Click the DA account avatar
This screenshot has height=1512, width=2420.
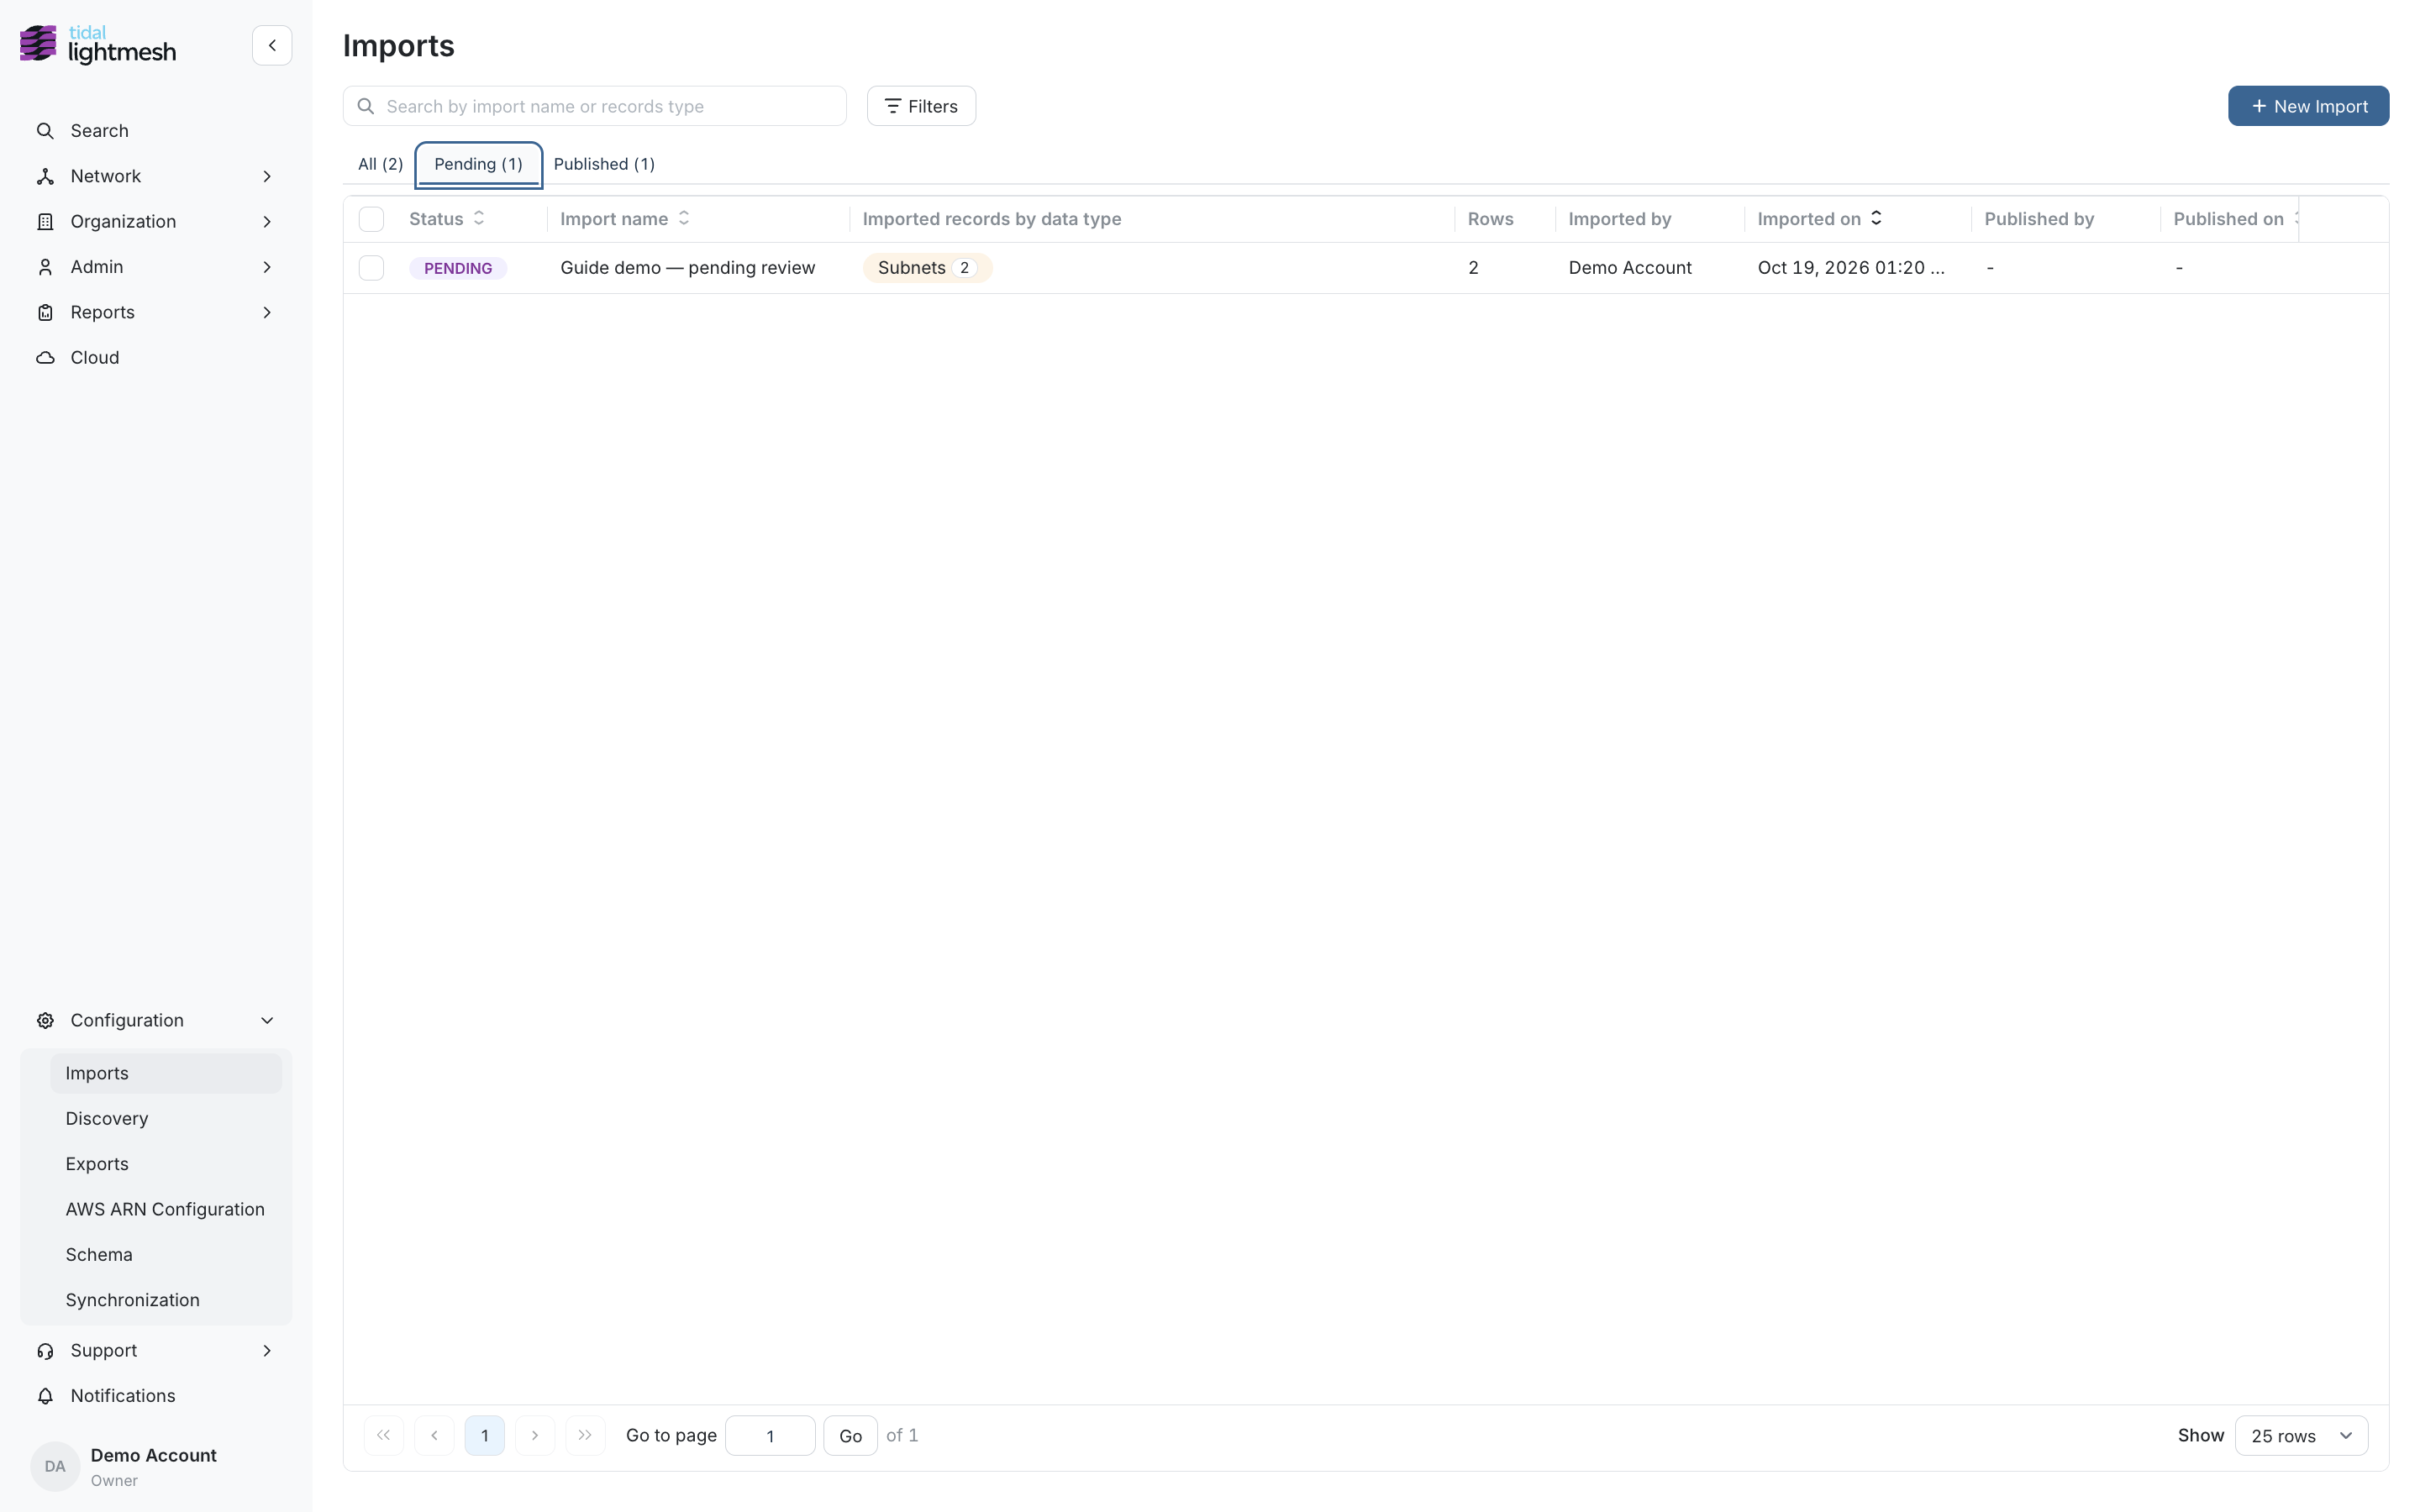tap(55, 1466)
